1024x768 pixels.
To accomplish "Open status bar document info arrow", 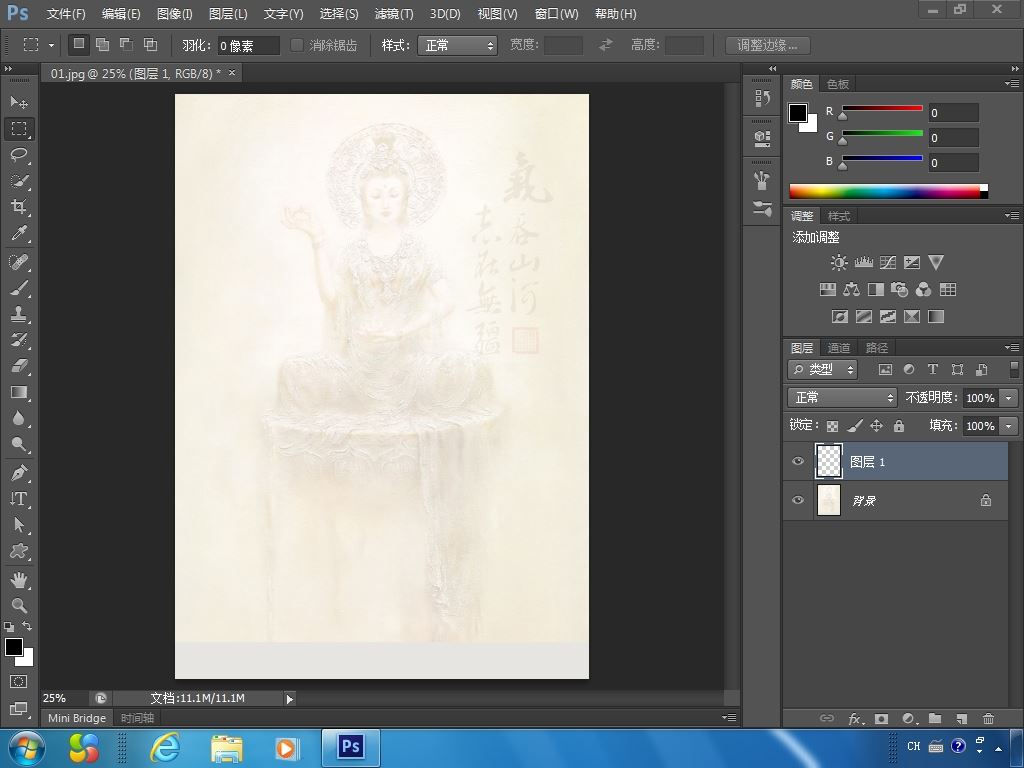I will tap(289, 699).
